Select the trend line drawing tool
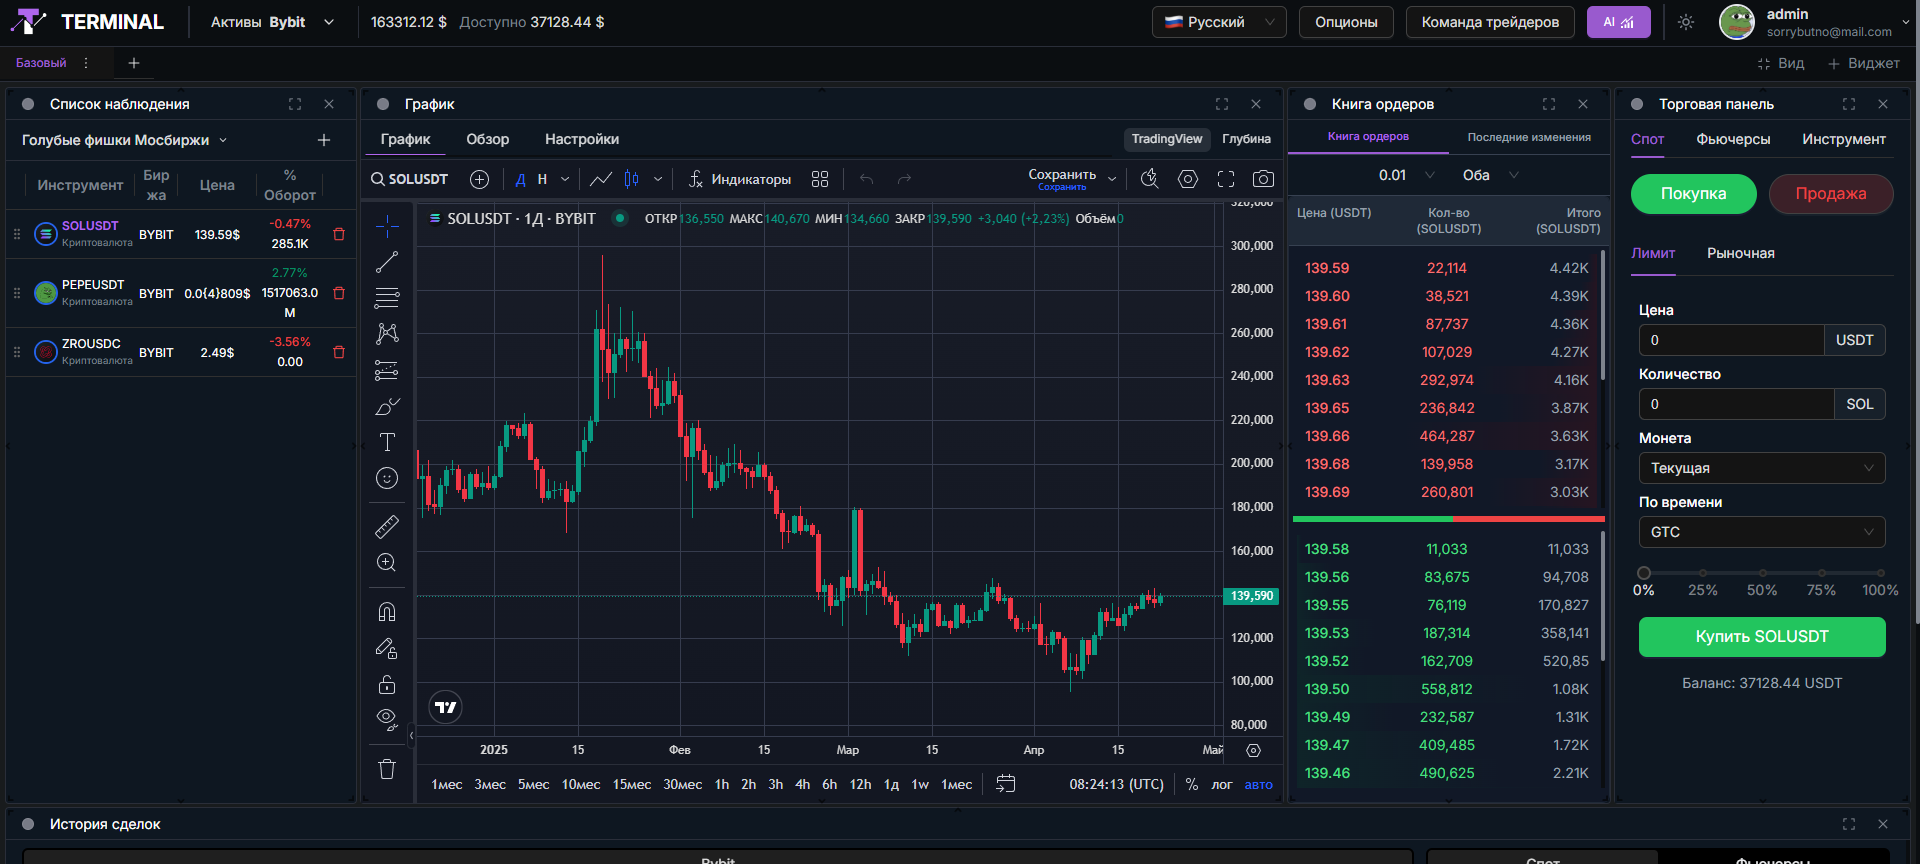 (x=387, y=262)
